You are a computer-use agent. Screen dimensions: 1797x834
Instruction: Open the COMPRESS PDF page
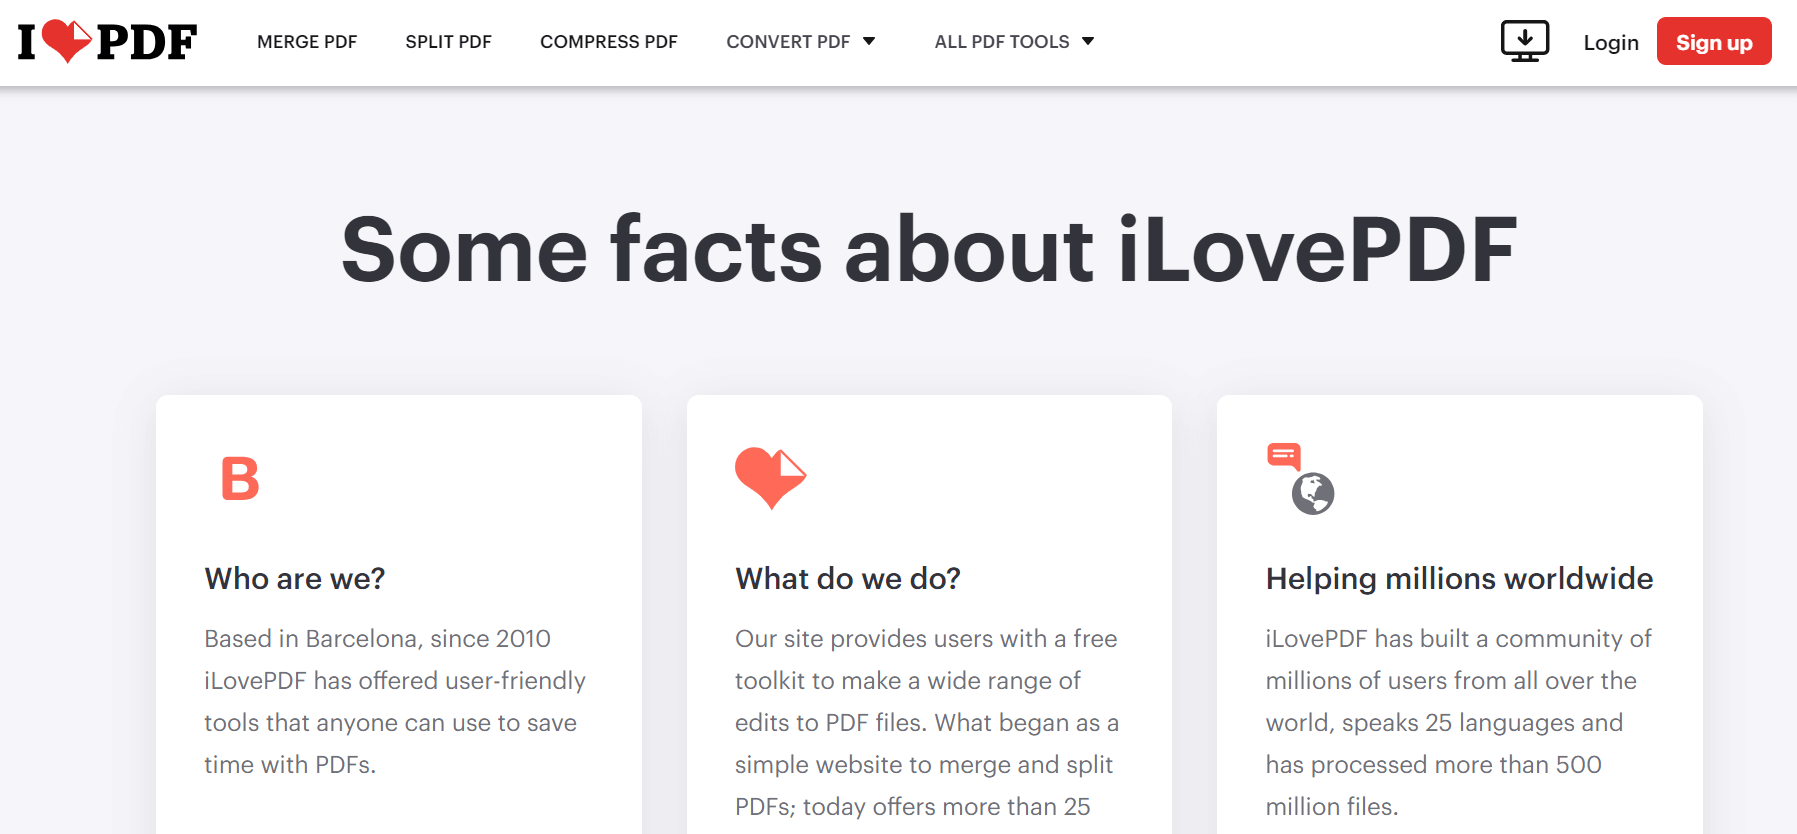[608, 41]
